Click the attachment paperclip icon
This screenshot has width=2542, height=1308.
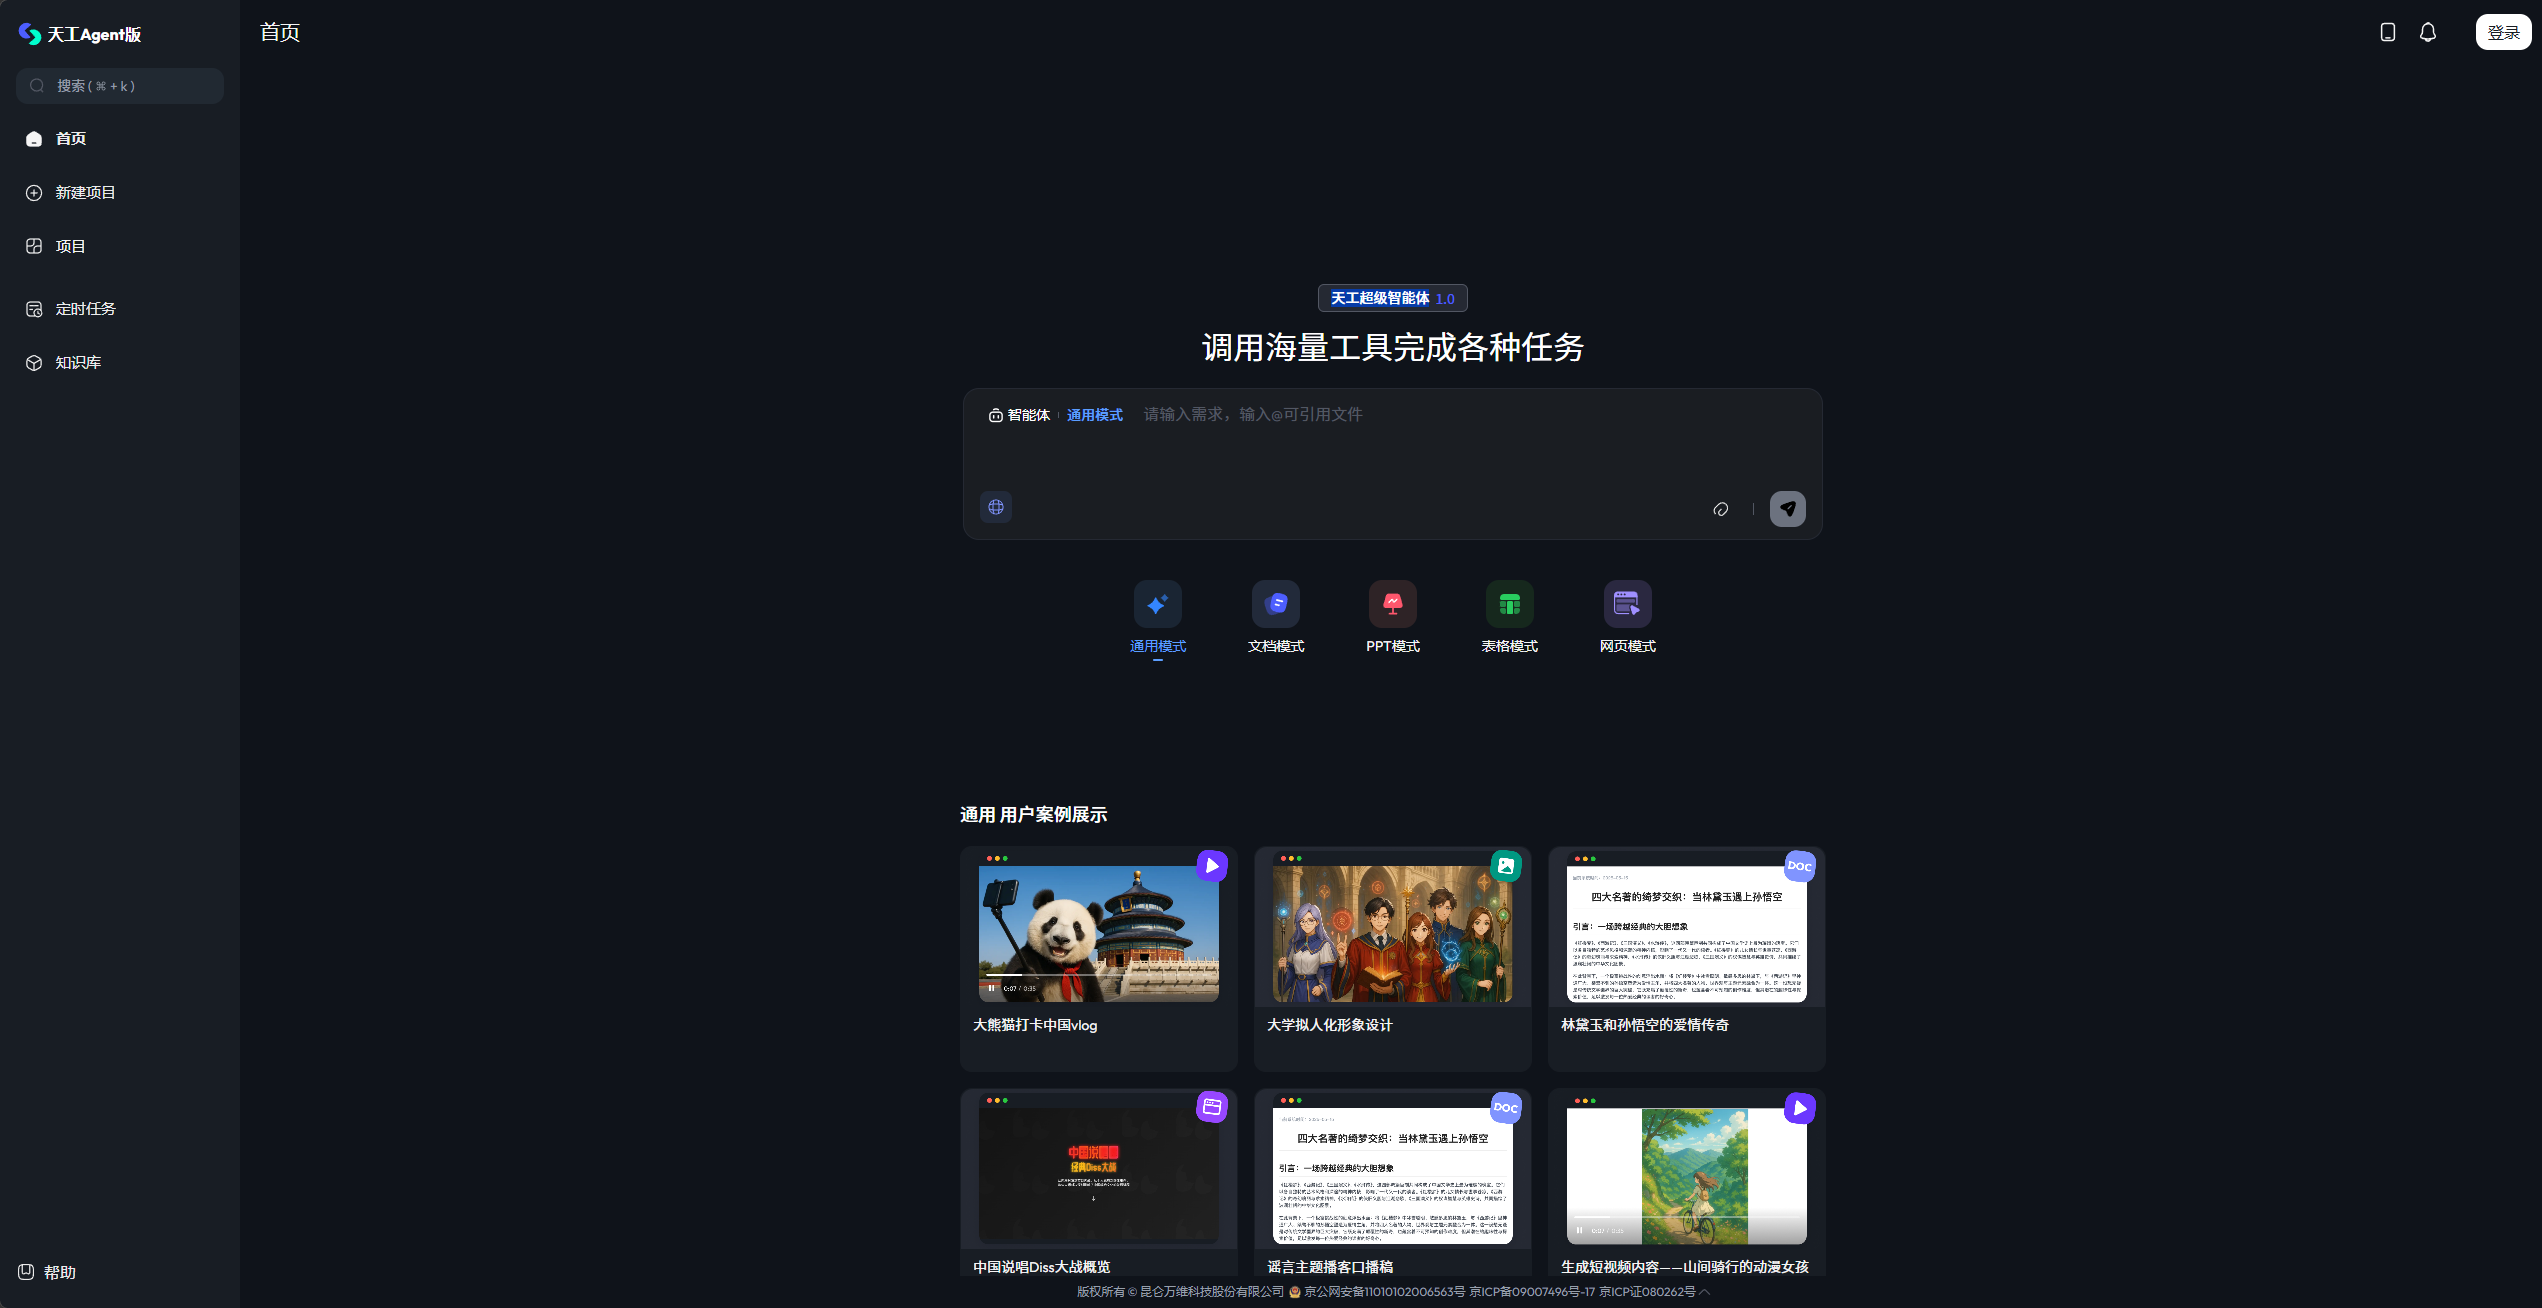click(1721, 509)
